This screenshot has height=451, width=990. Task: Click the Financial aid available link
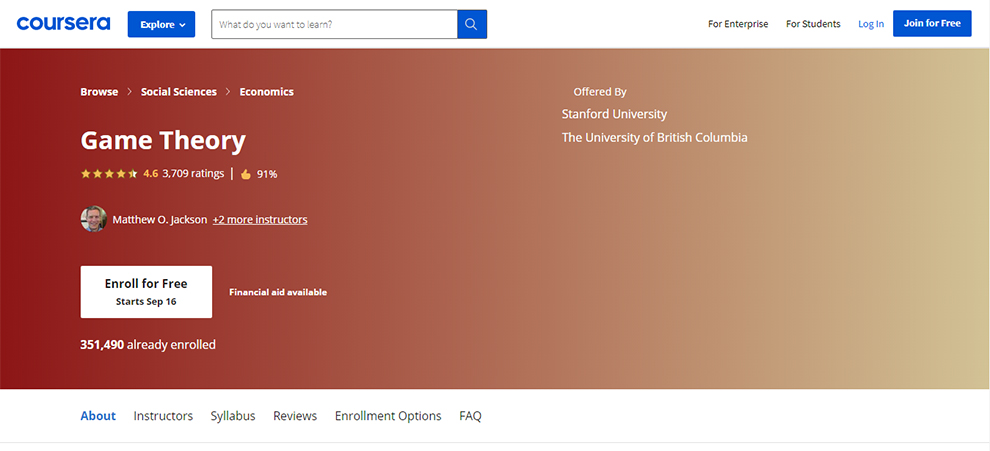click(278, 292)
